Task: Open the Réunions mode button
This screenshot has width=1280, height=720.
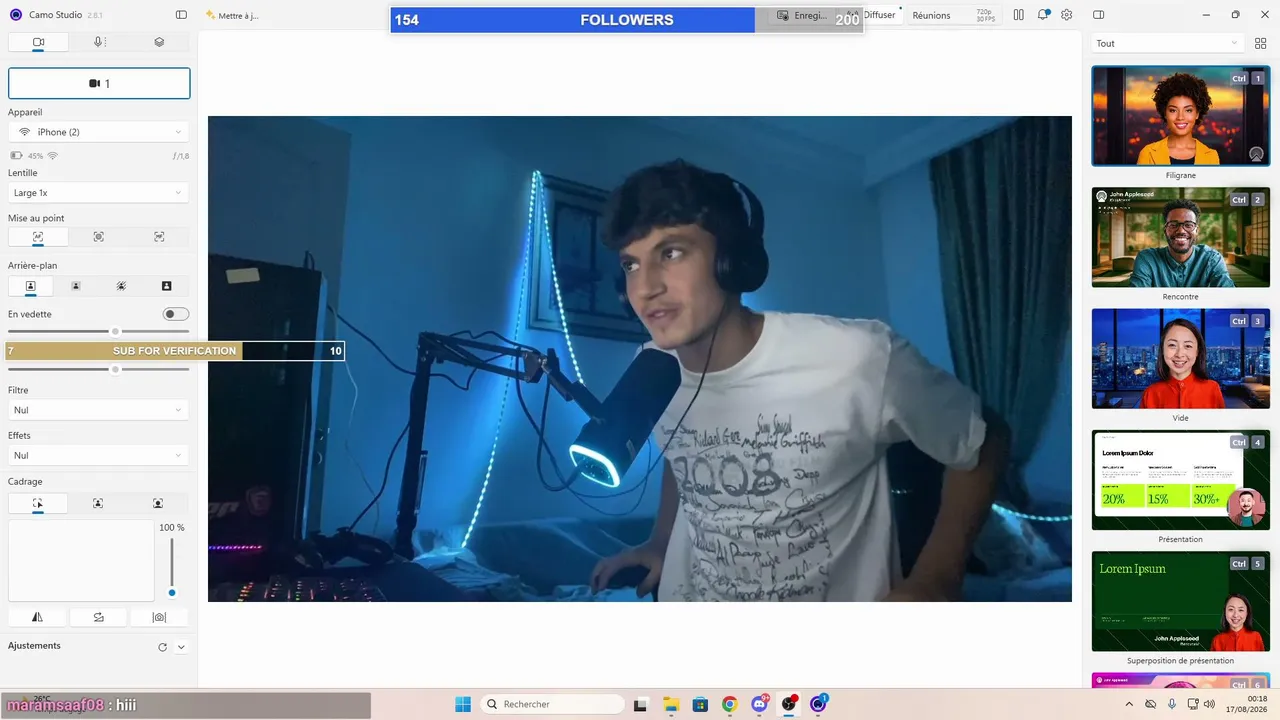Action: tap(931, 15)
